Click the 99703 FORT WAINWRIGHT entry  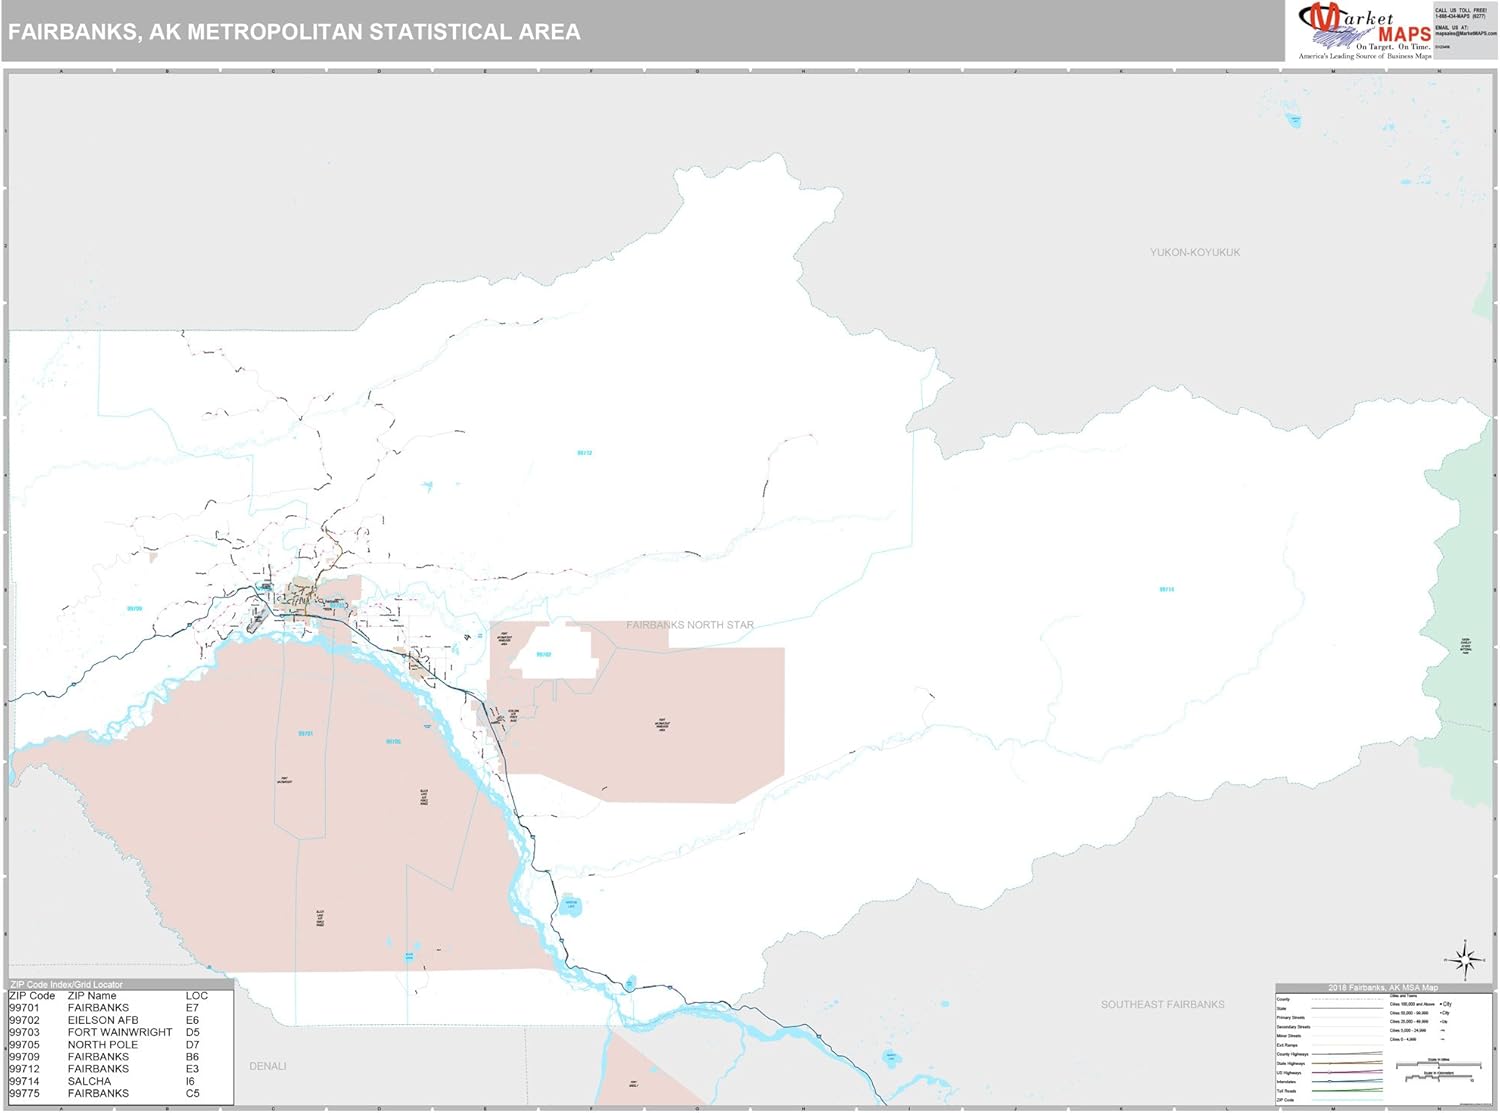104,1032
